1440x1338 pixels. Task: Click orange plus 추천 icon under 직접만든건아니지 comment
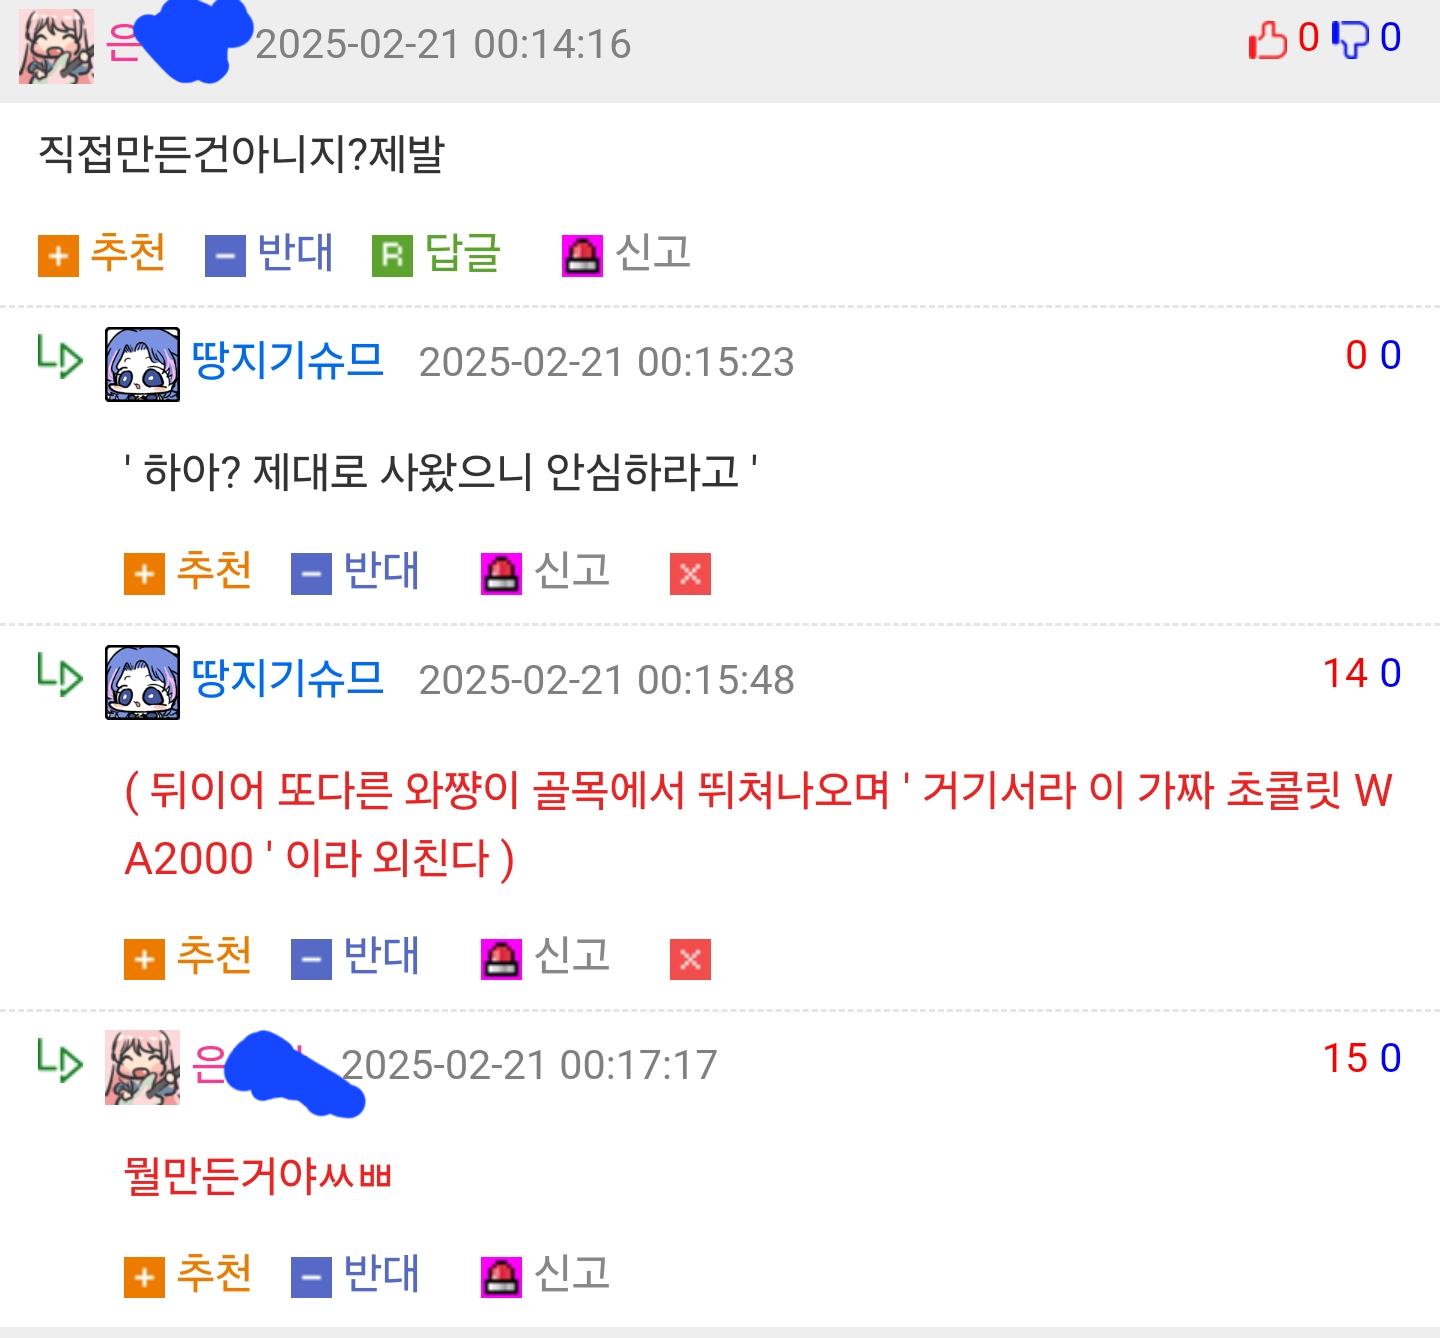[58, 256]
